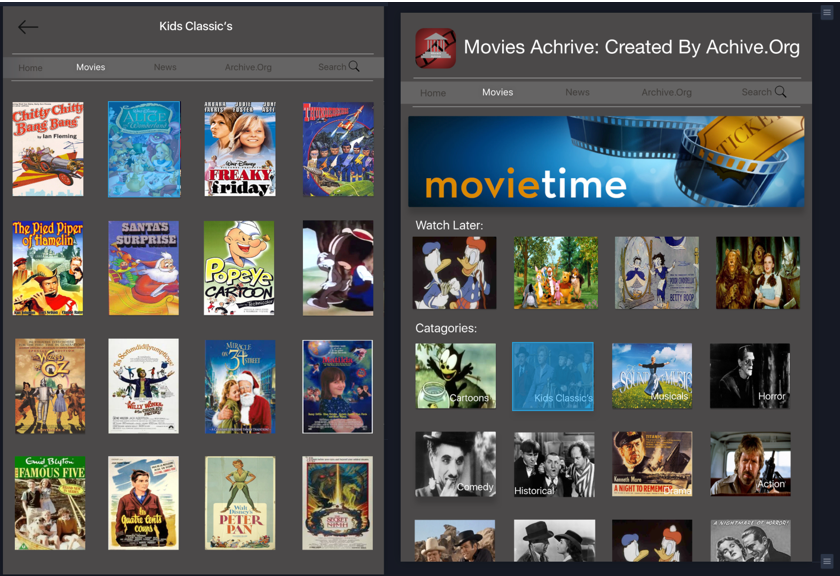Viewport: 840px width, 576px height.
Task: Click the Movies Achrive: Created By Achive.Org title
Action: tap(632, 47)
